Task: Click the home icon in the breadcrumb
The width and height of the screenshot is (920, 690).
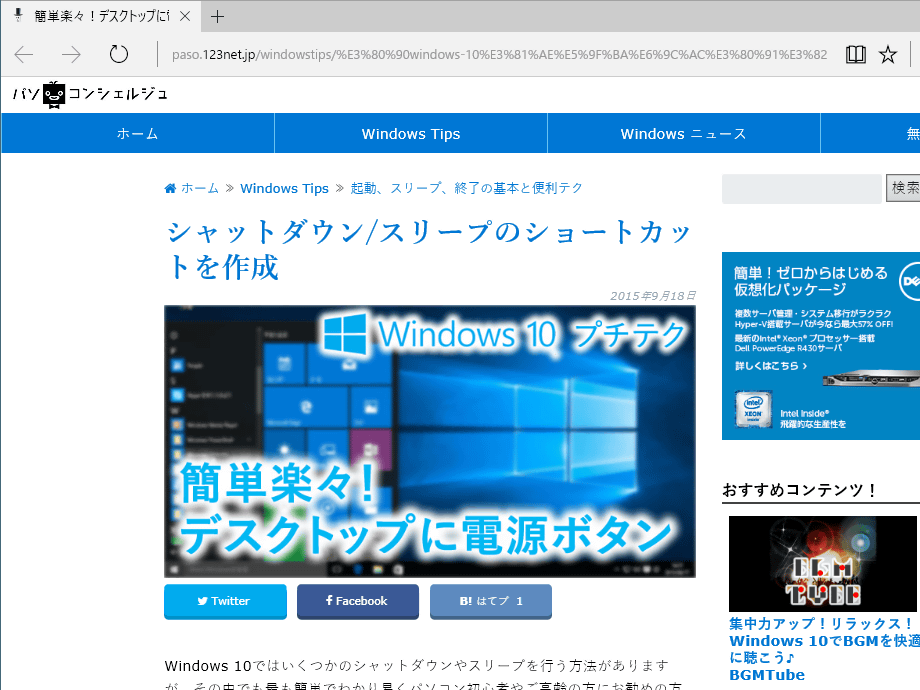Action: (170, 188)
